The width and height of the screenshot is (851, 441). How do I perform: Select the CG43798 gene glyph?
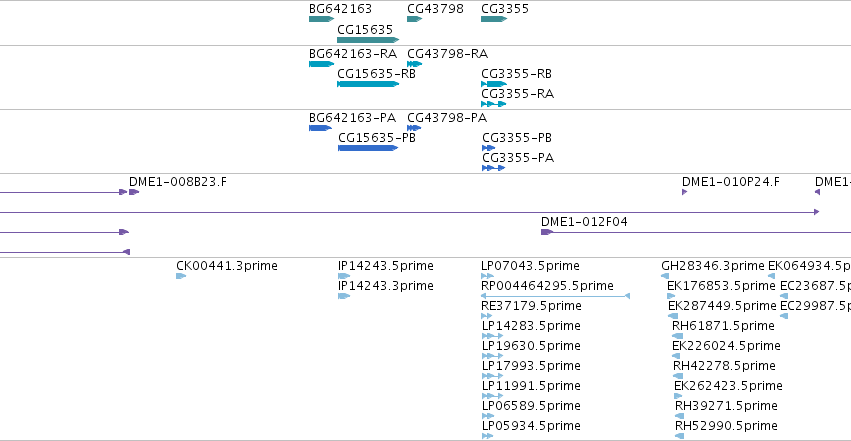pos(415,19)
